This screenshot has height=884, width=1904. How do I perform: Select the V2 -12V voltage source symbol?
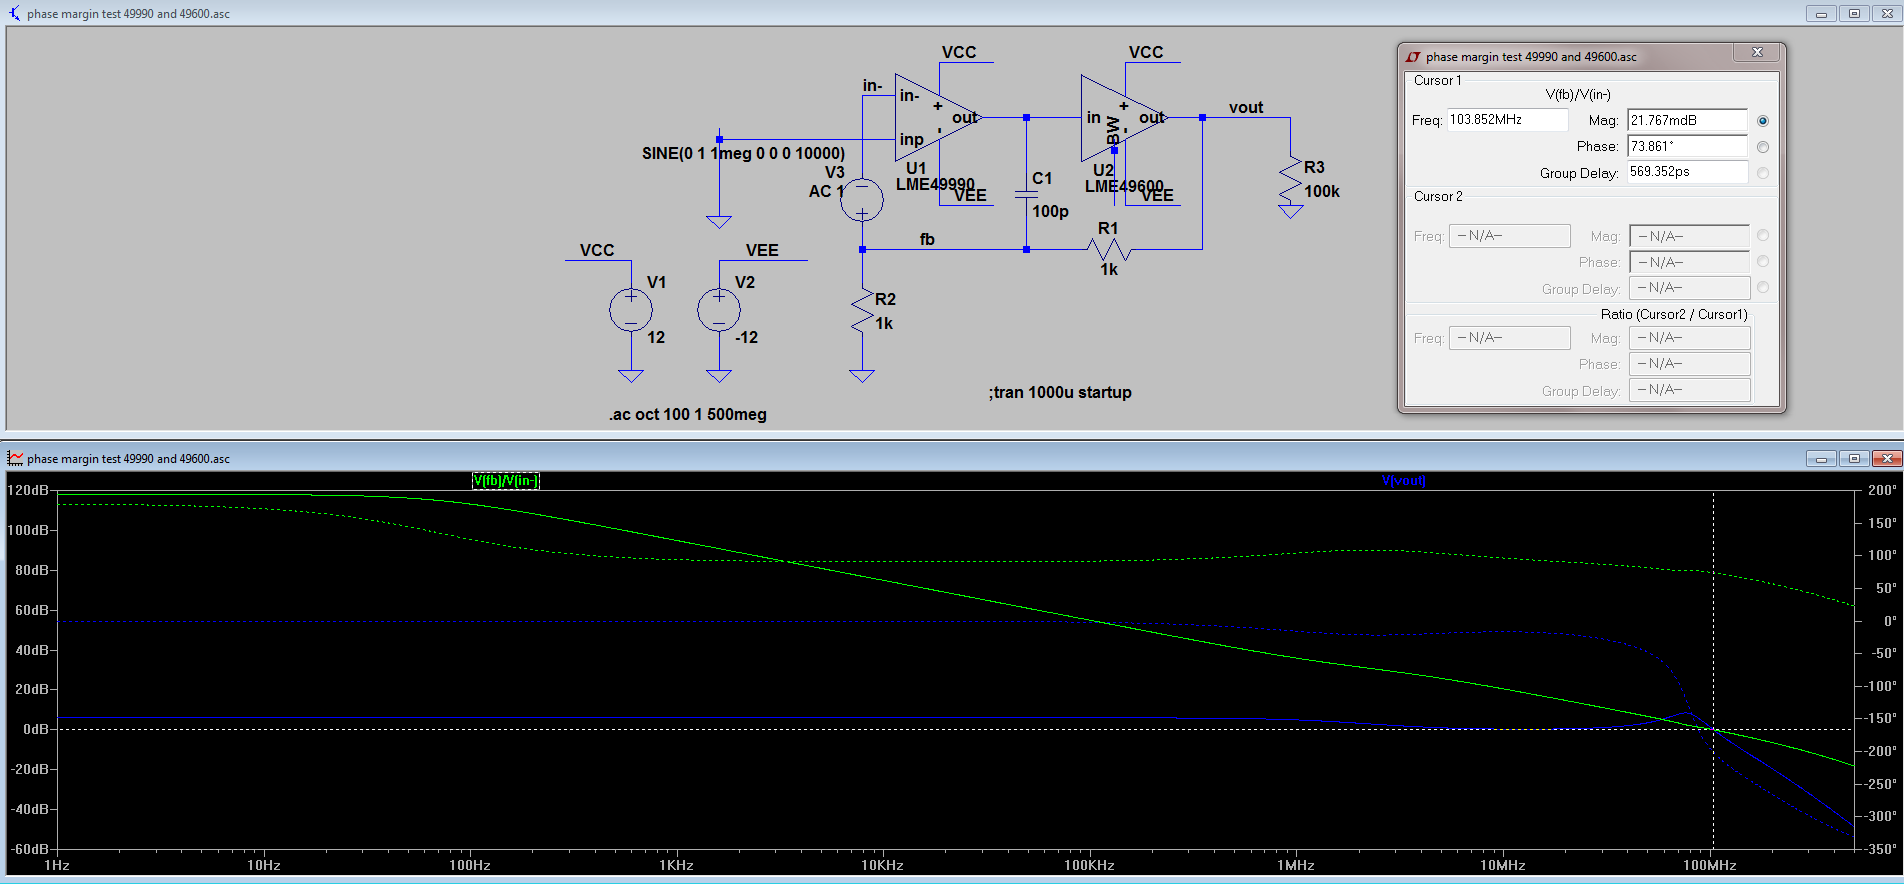pos(719,310)
